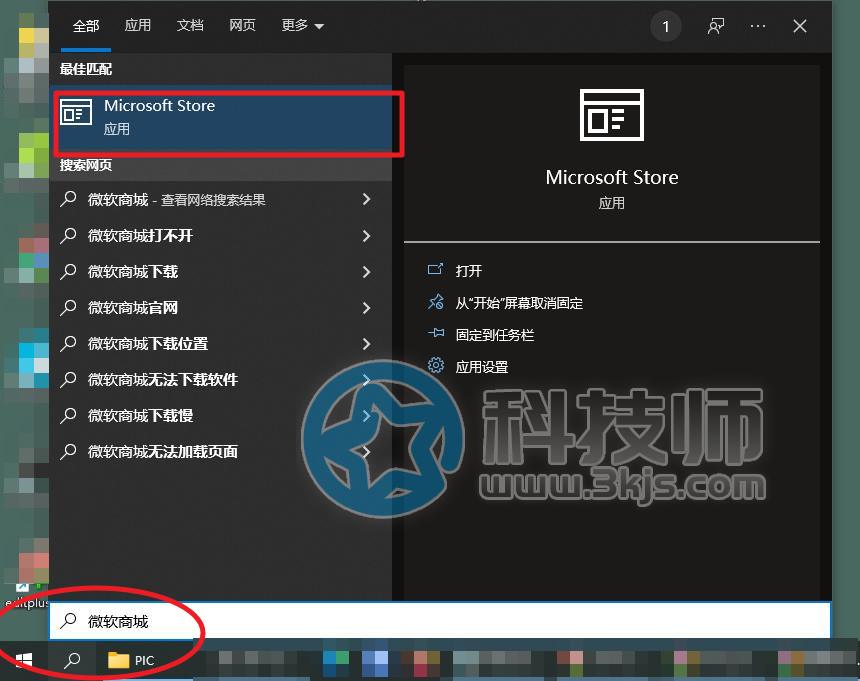Choose 固定到任务栏 option

(x=494, y=335)
